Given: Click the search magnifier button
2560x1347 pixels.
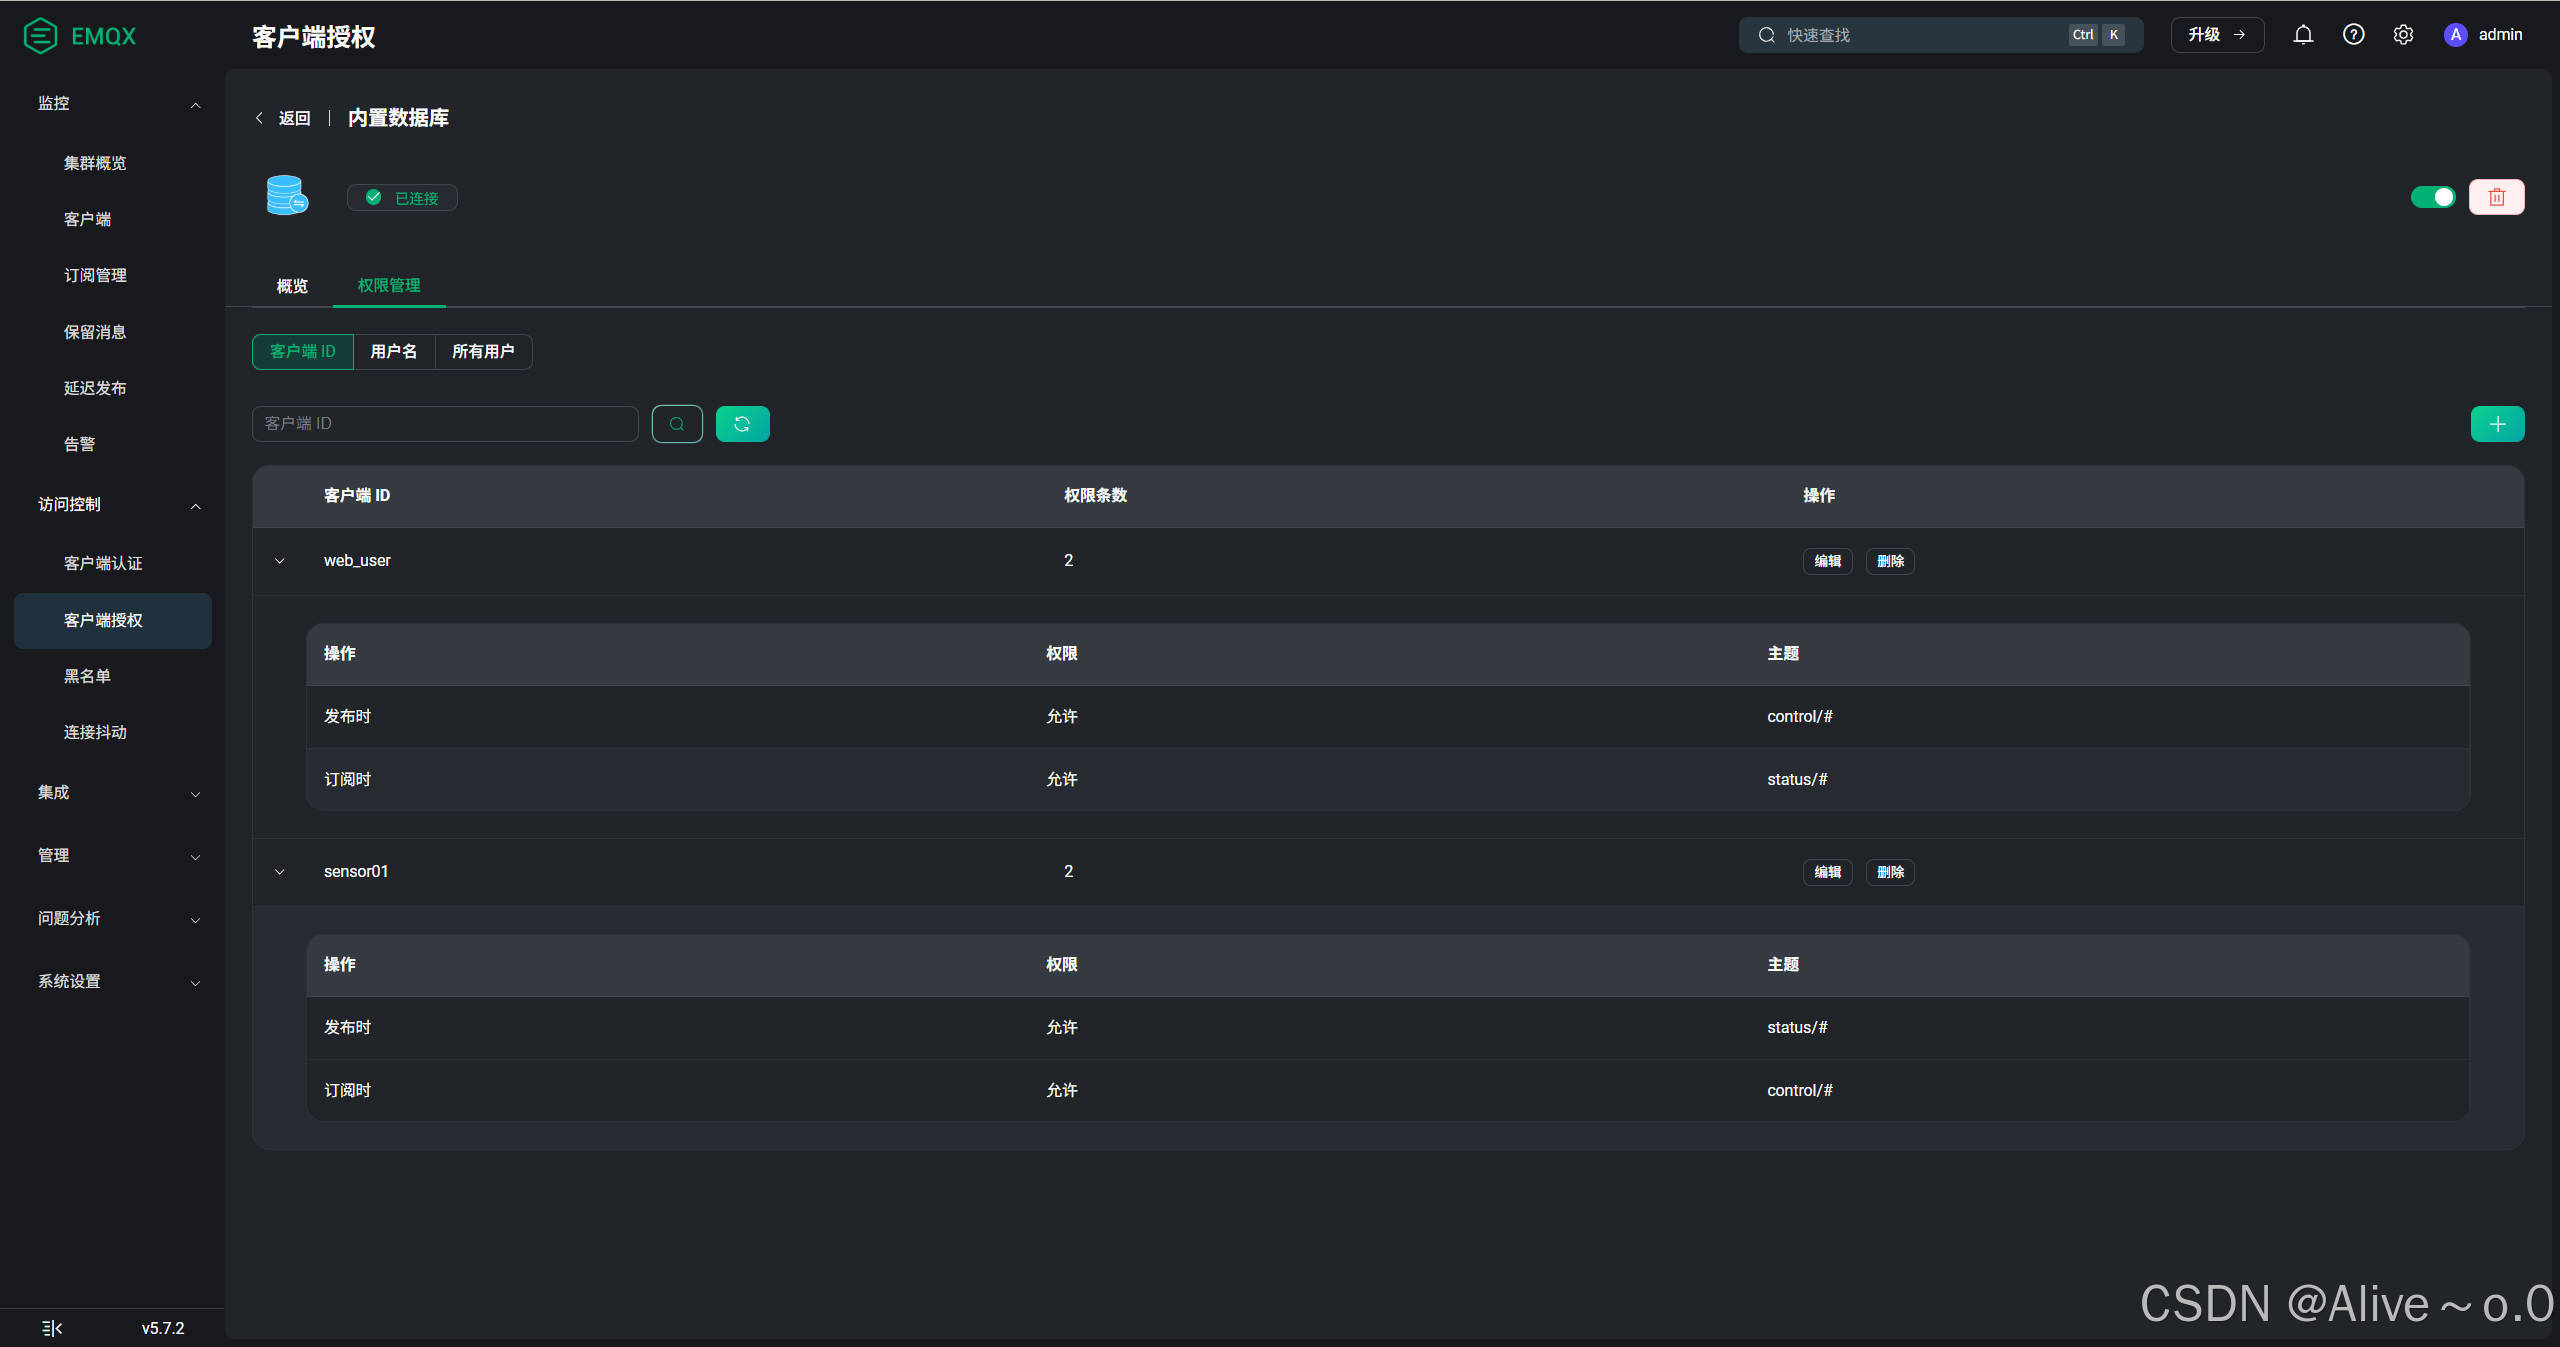Looking at the screenshot, I should 677,424.
